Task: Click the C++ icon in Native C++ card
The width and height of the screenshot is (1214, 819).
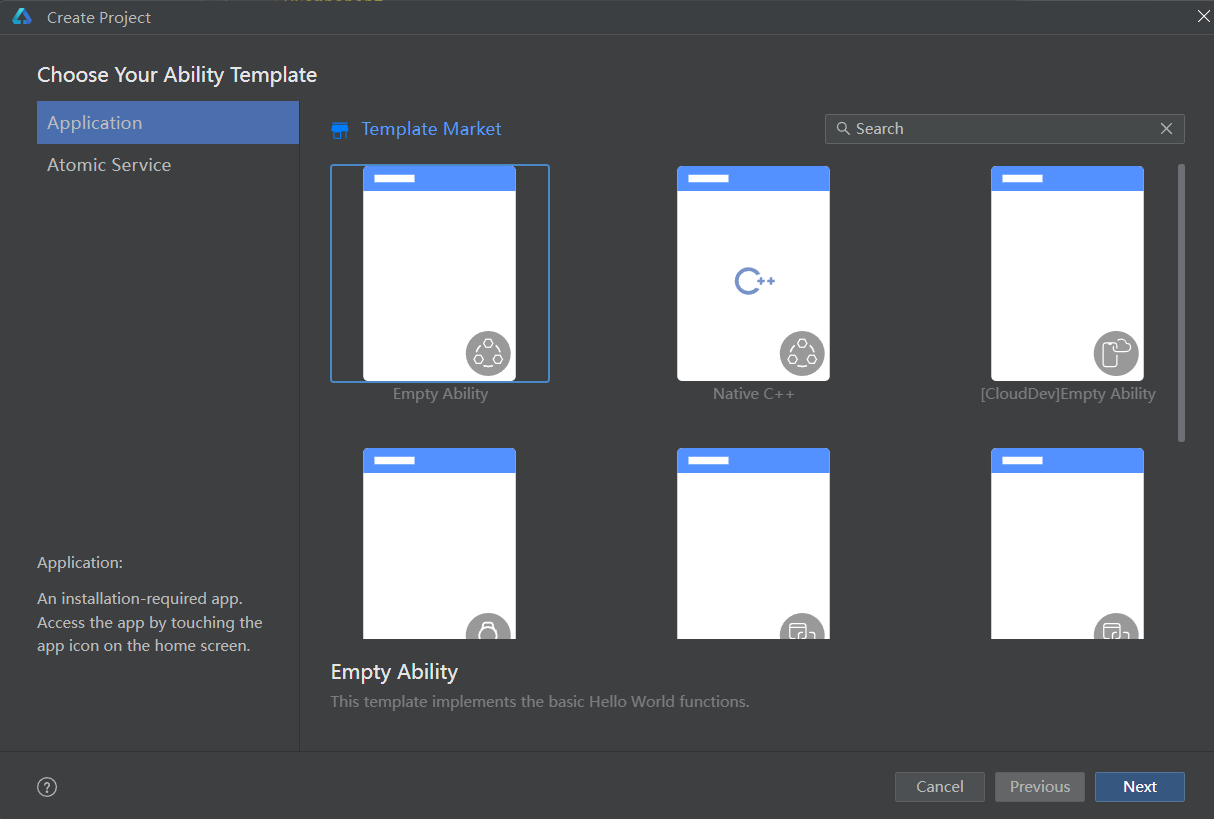Action: (x=755, y=282)
